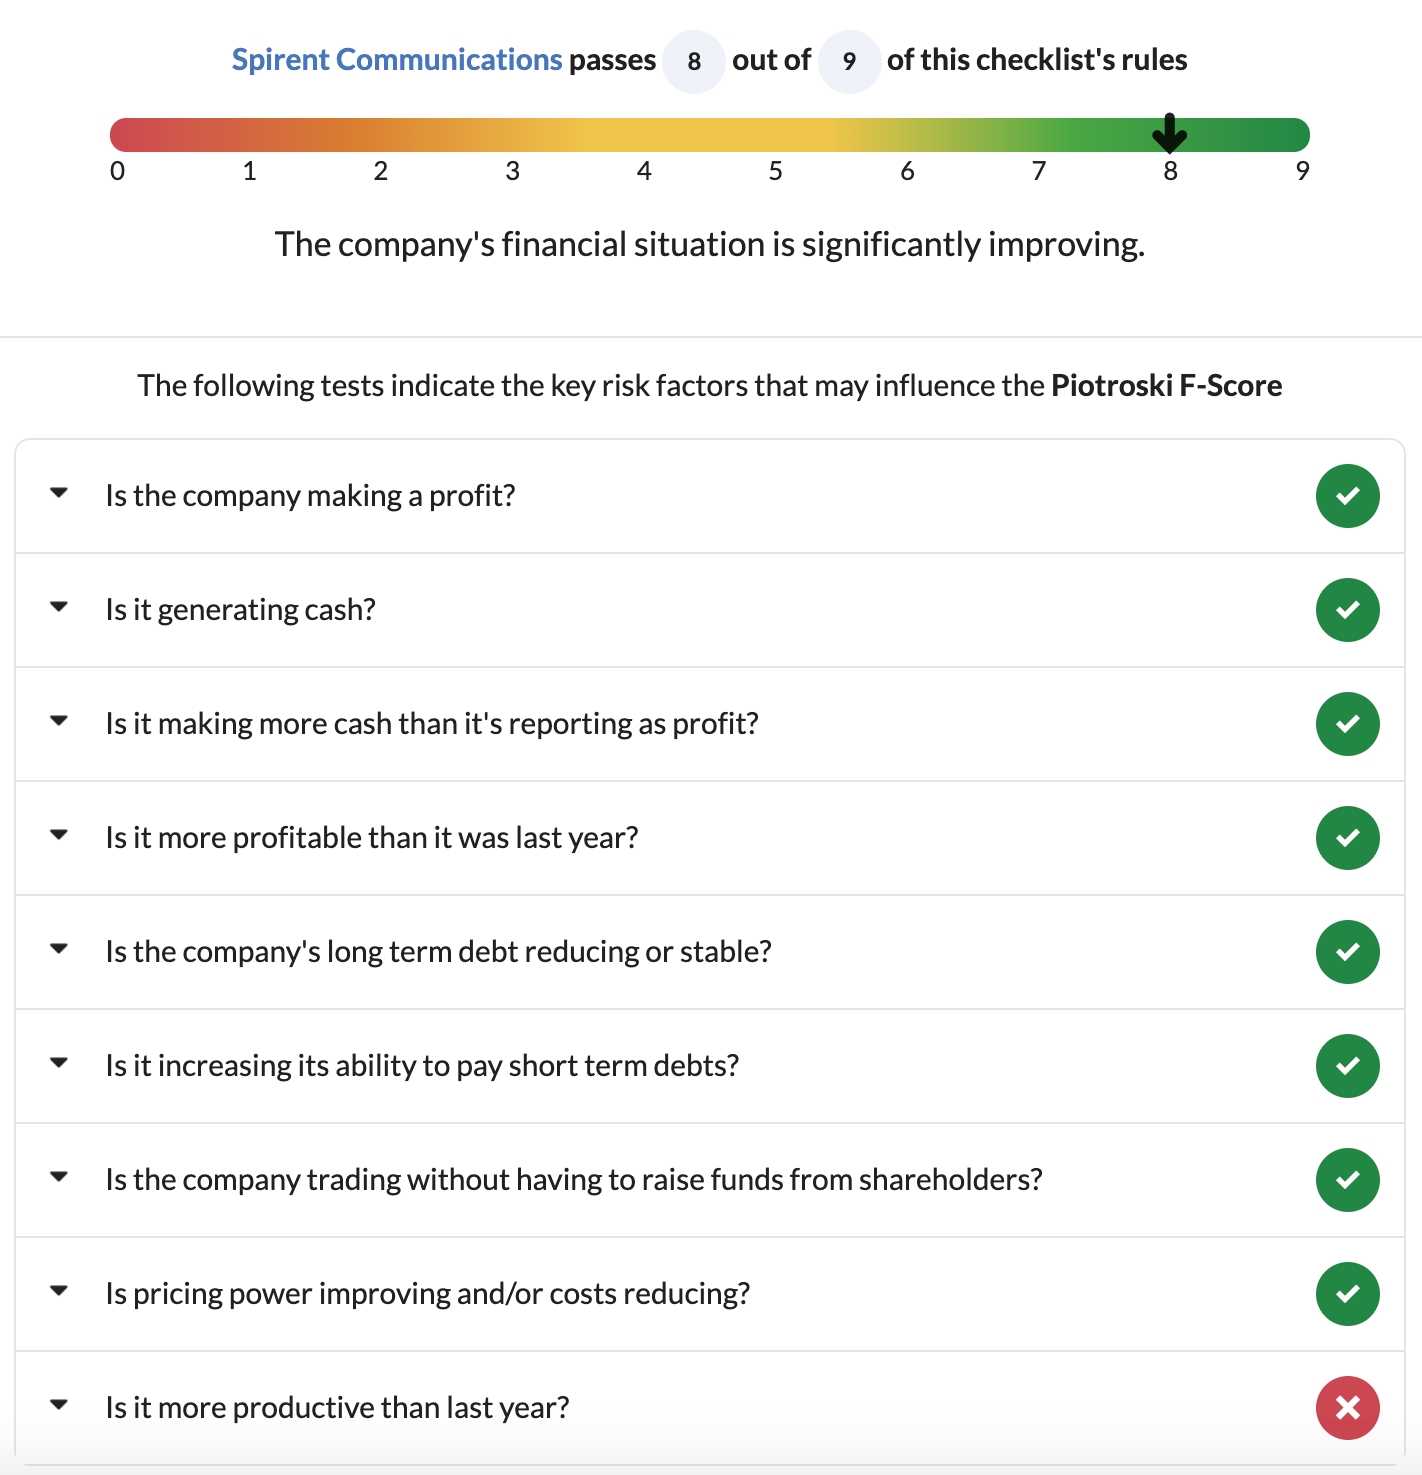This screenshot has height=1475, width=1422.
Task: Expand the long term debt question arrow
Action: point(59,949)
